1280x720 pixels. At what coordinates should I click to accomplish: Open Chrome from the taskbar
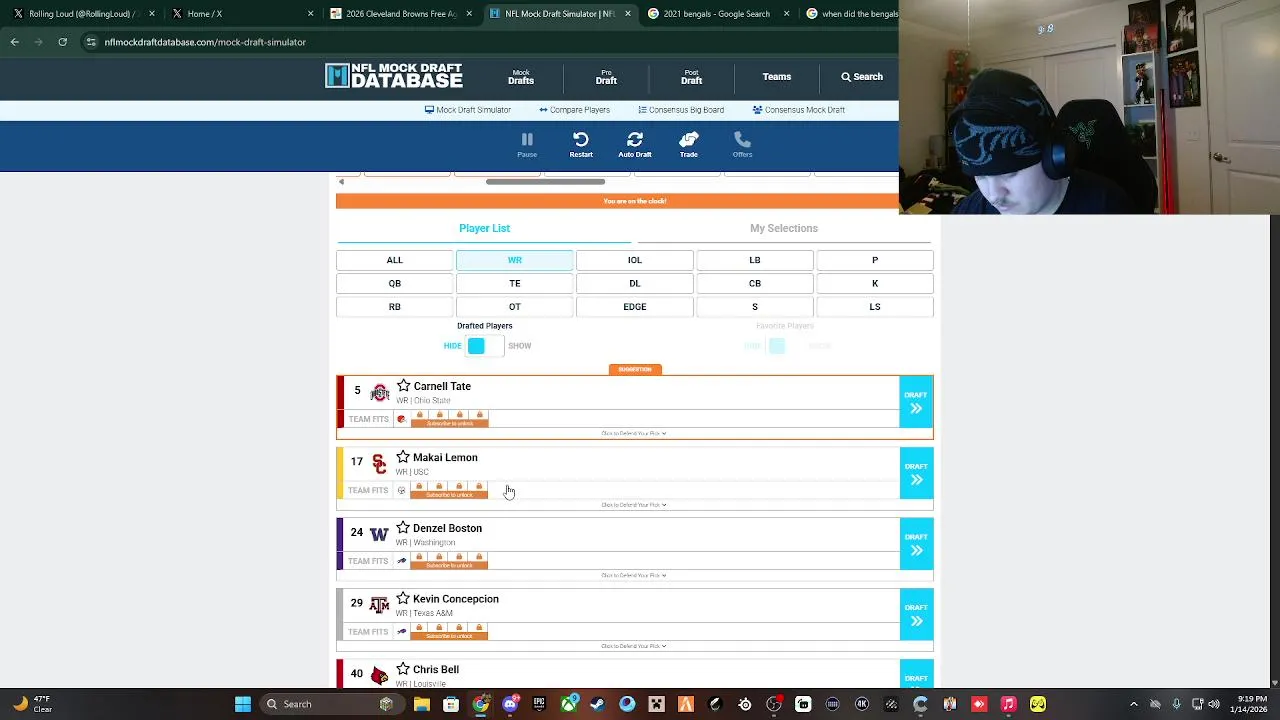click(x=481, y=704)
